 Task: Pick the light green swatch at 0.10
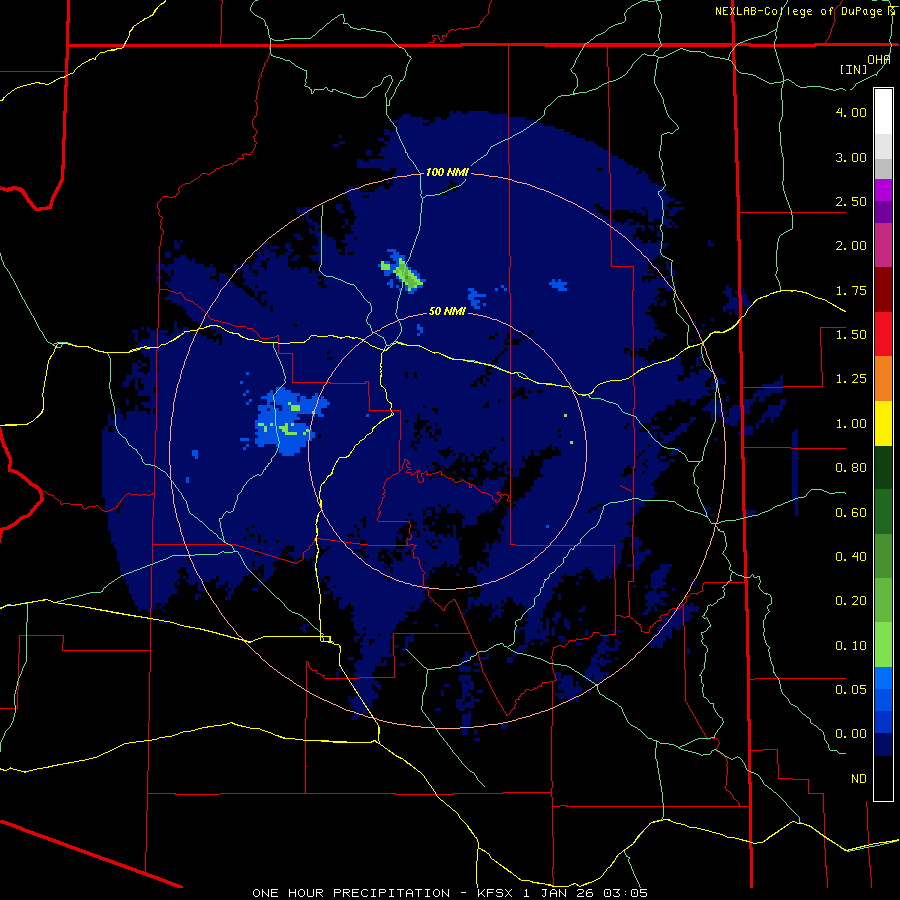click(883, 645)
